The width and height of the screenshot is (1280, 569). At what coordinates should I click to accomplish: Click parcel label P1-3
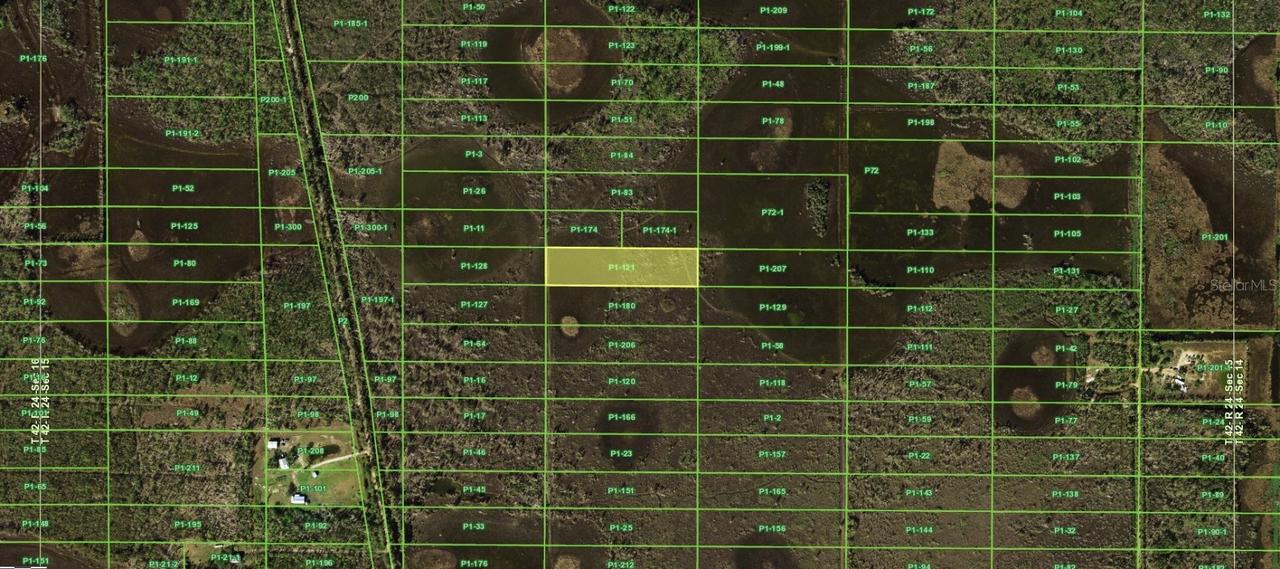coord(474,154)
